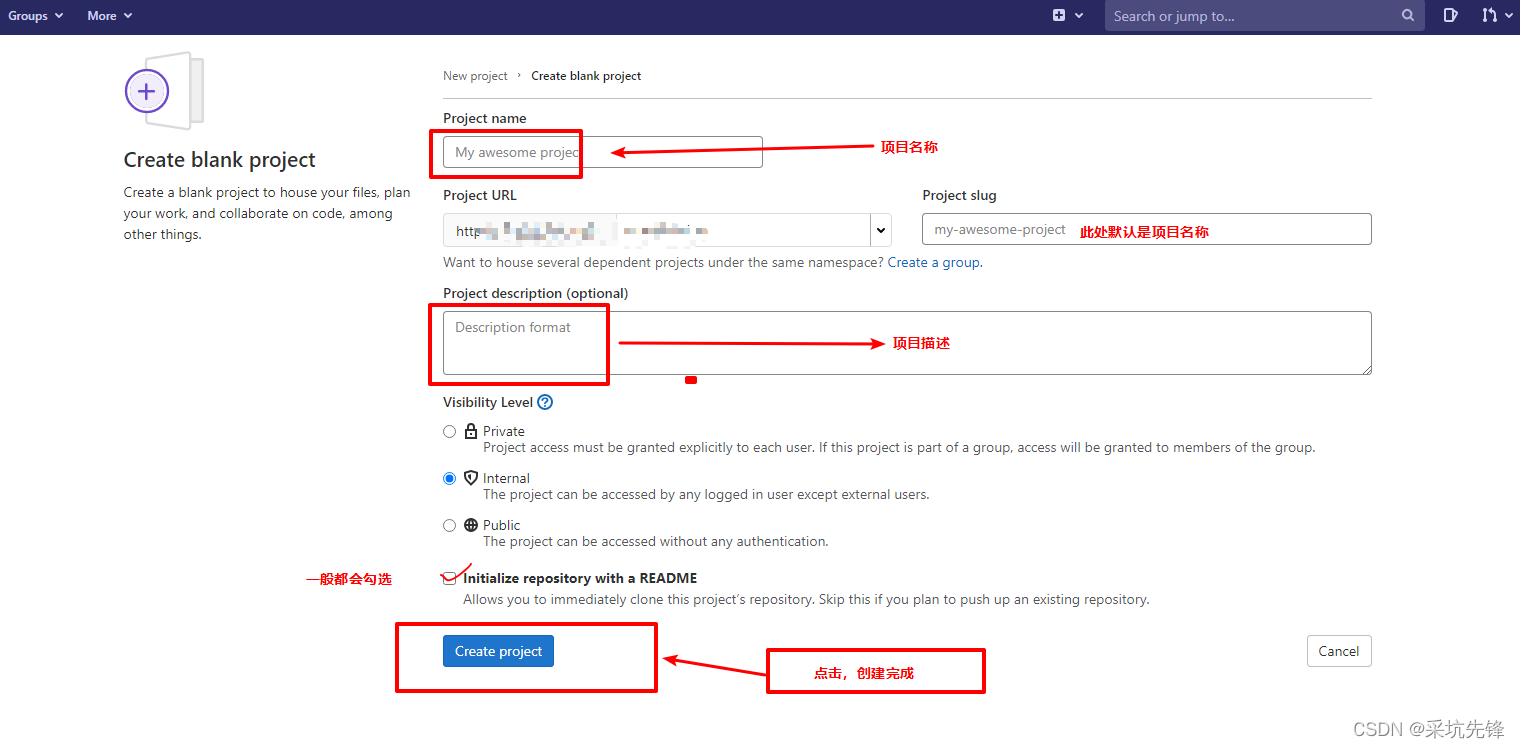Screen dimensions: 1520x748
Task: Expand the create-new dropdown chevron
Action: point(1079,16)
